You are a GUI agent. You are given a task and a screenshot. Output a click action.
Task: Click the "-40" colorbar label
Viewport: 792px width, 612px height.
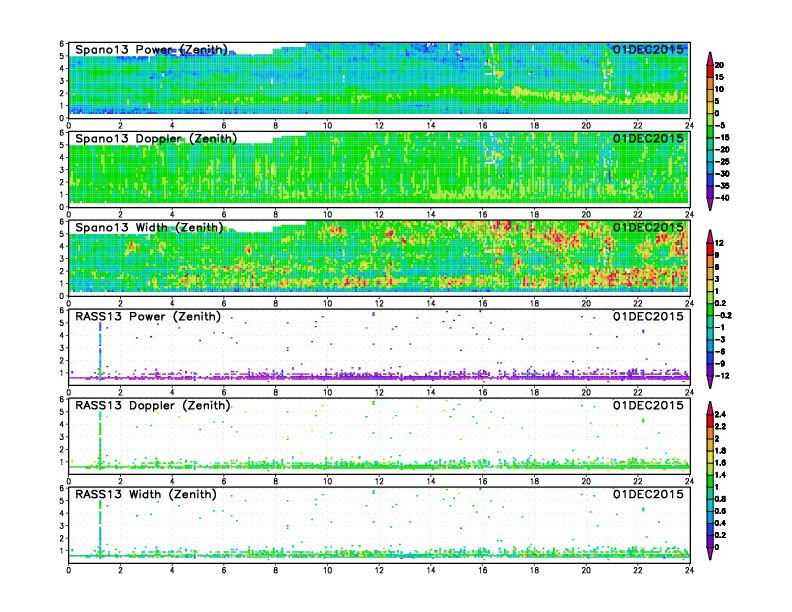[x=722, y=198]
